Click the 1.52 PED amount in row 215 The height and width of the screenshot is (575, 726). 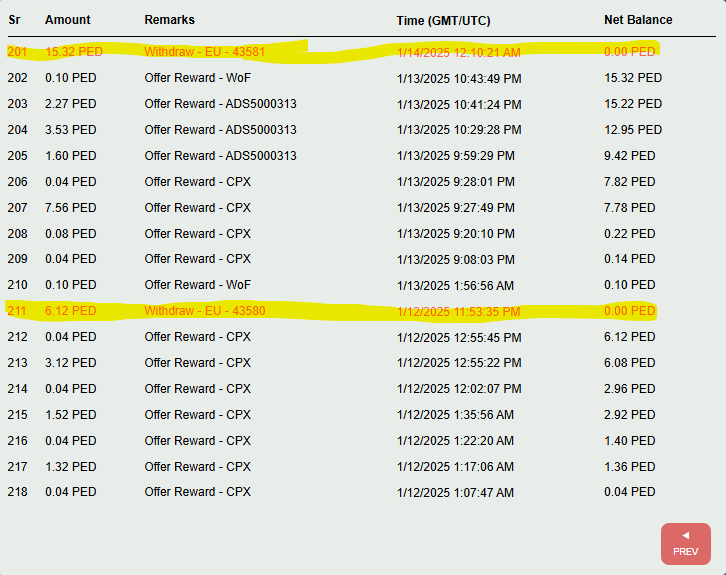pos(70,414)
